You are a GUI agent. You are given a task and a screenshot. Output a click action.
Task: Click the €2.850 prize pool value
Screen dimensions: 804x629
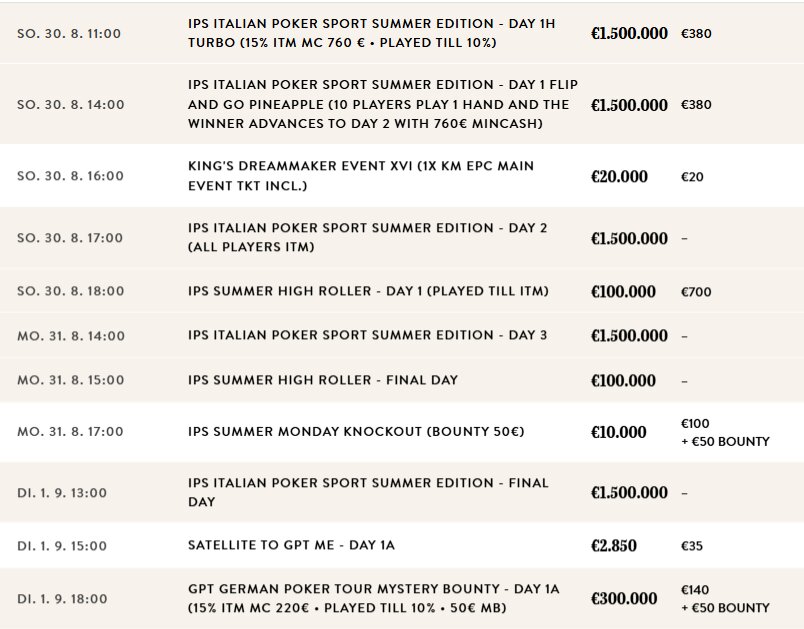coord(614,545)
